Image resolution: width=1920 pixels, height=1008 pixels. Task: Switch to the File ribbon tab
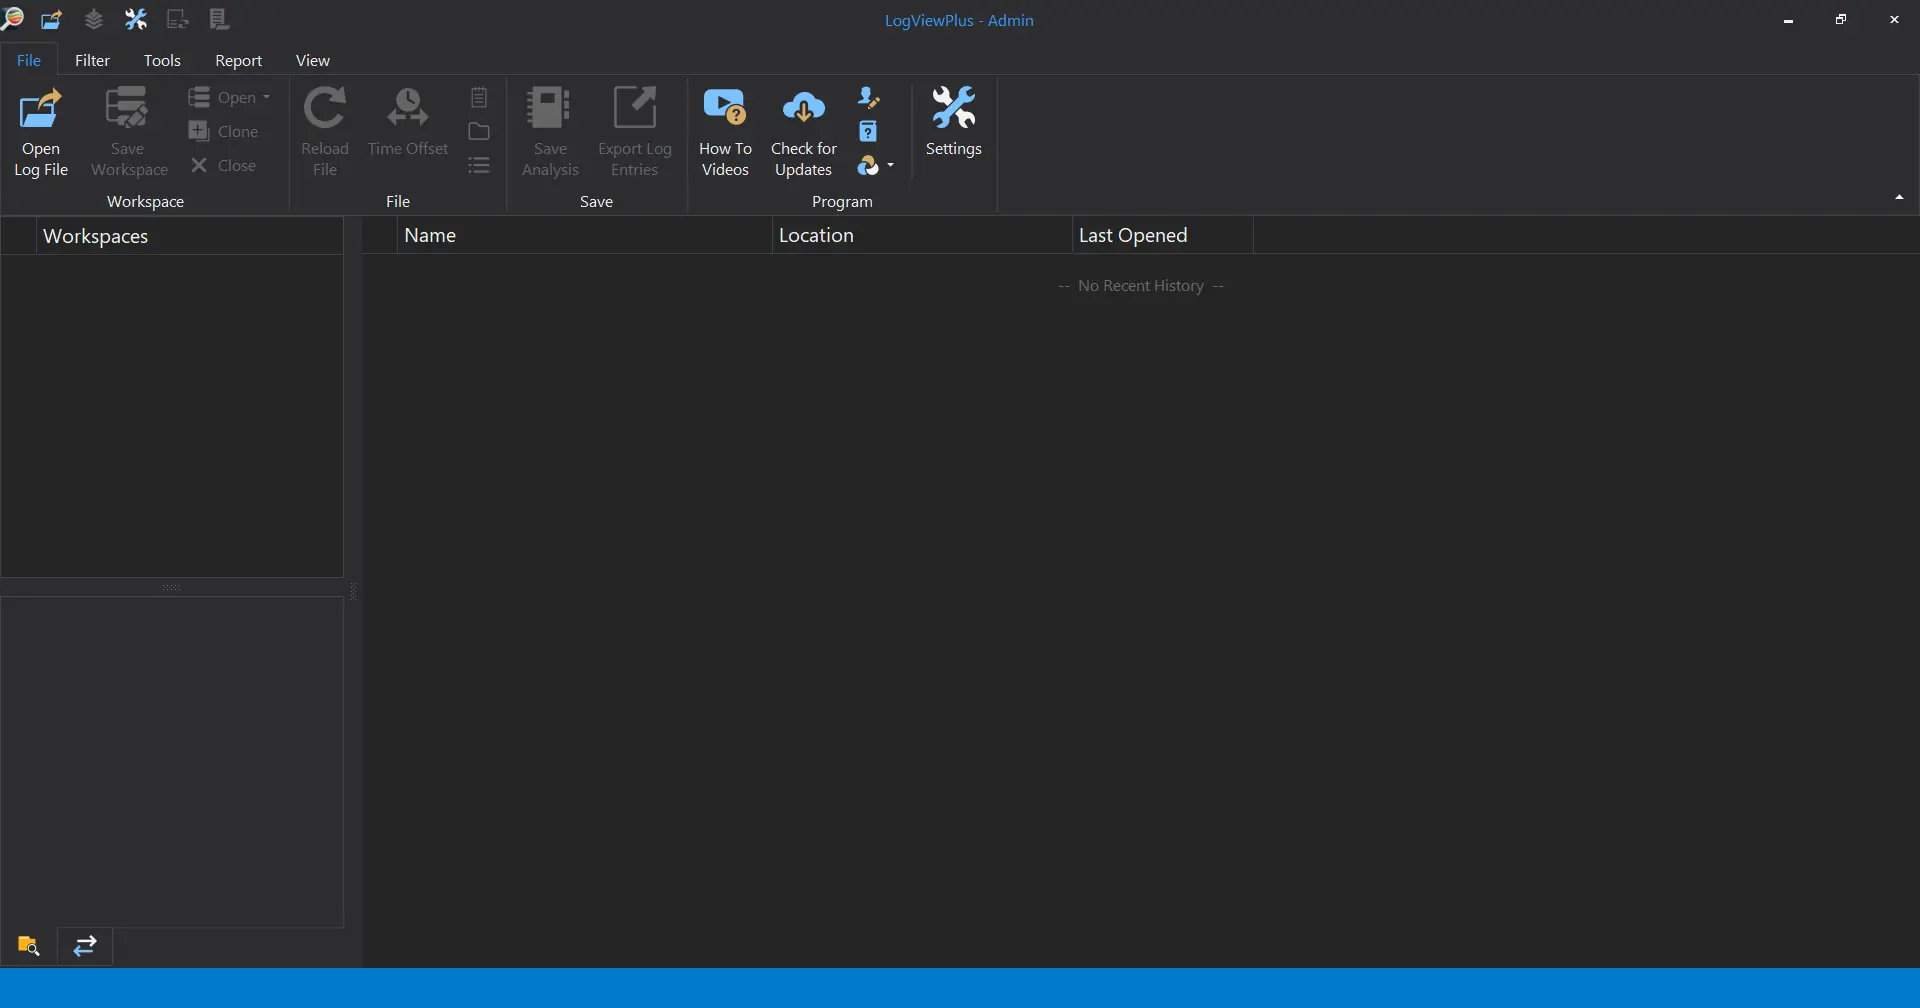point(29,60)
